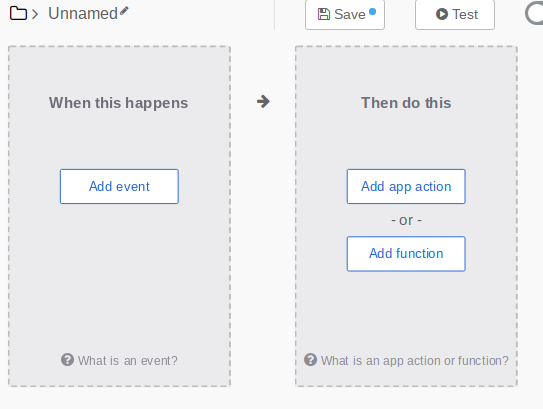
Task: Open the 'What is an event?' link
Action: pyautogui.click(x=127, y=361)
